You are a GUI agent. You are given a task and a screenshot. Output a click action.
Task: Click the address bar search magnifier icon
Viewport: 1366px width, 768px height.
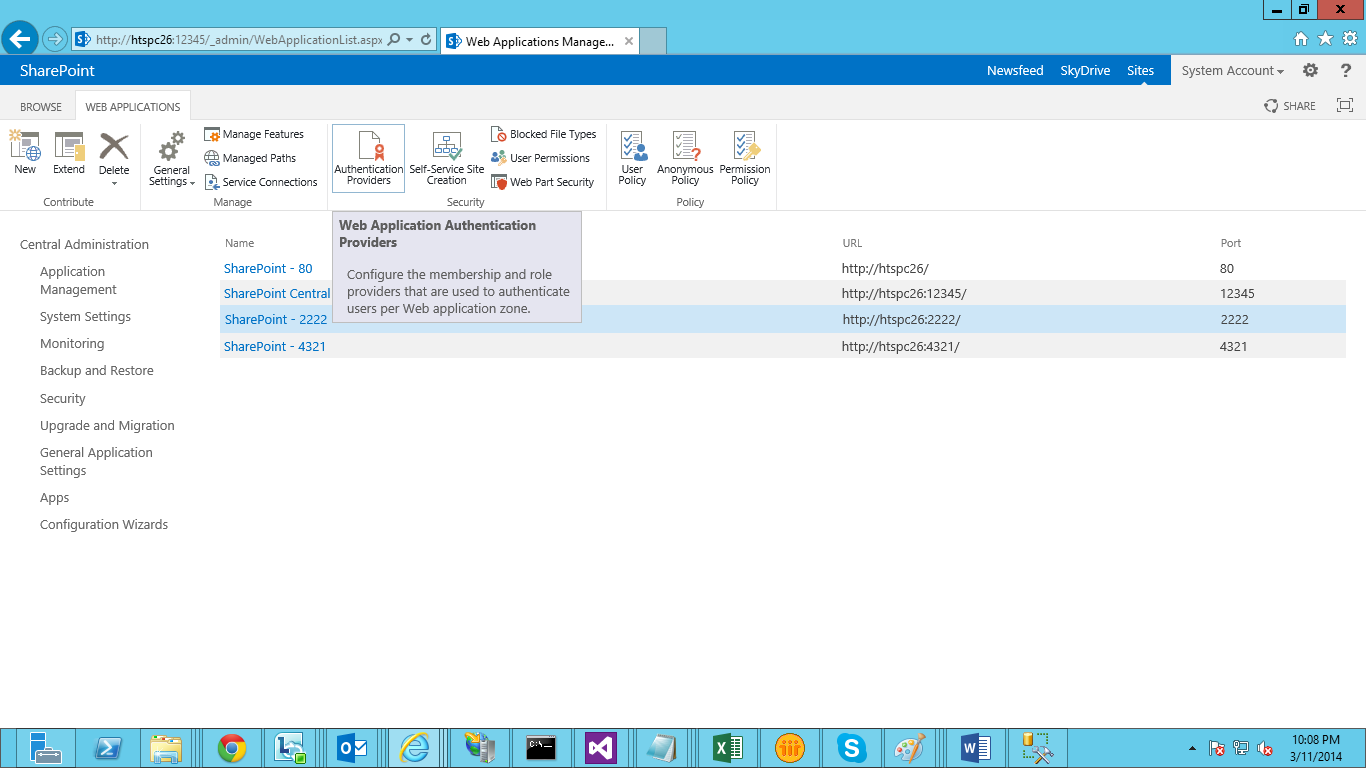pyautogui.click(x=393, y=40)
